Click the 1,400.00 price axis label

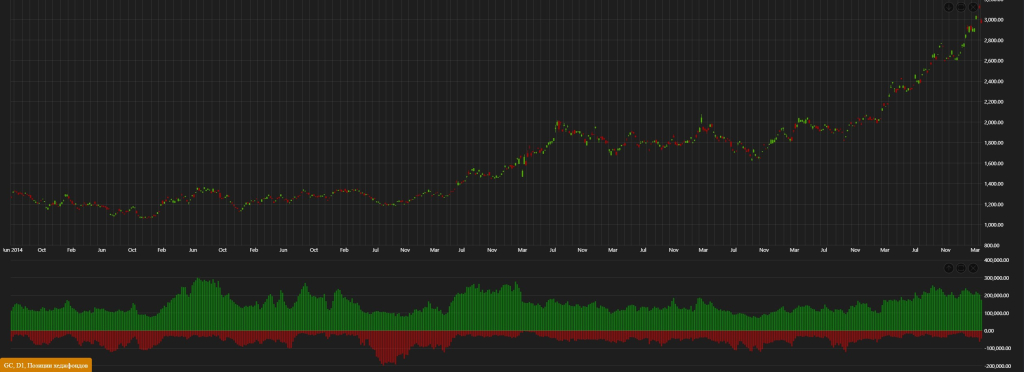[x=993, y=184]
